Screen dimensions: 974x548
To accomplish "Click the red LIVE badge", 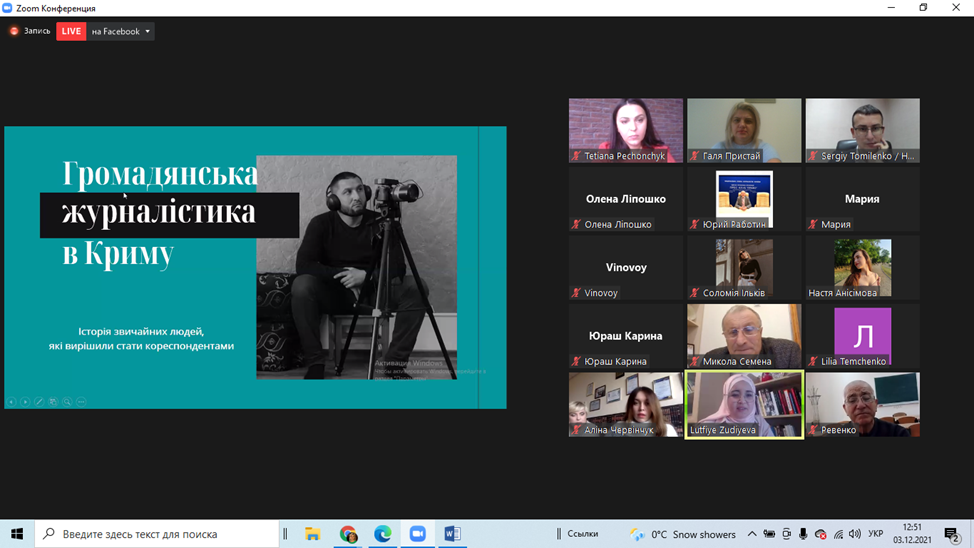I will (x=71, y=31).
